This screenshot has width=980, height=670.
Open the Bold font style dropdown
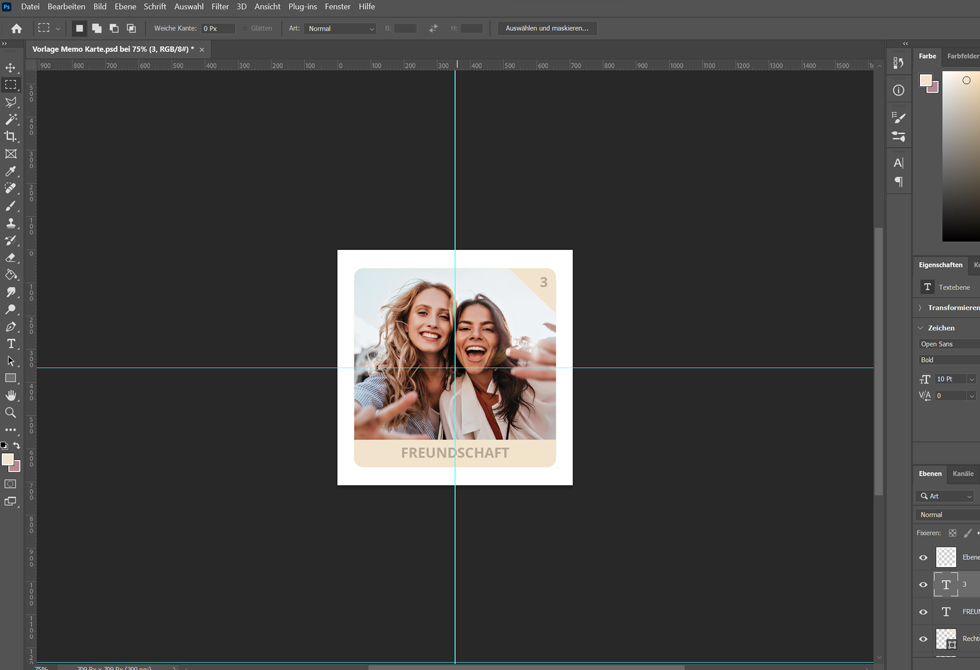tap(948, 360)
